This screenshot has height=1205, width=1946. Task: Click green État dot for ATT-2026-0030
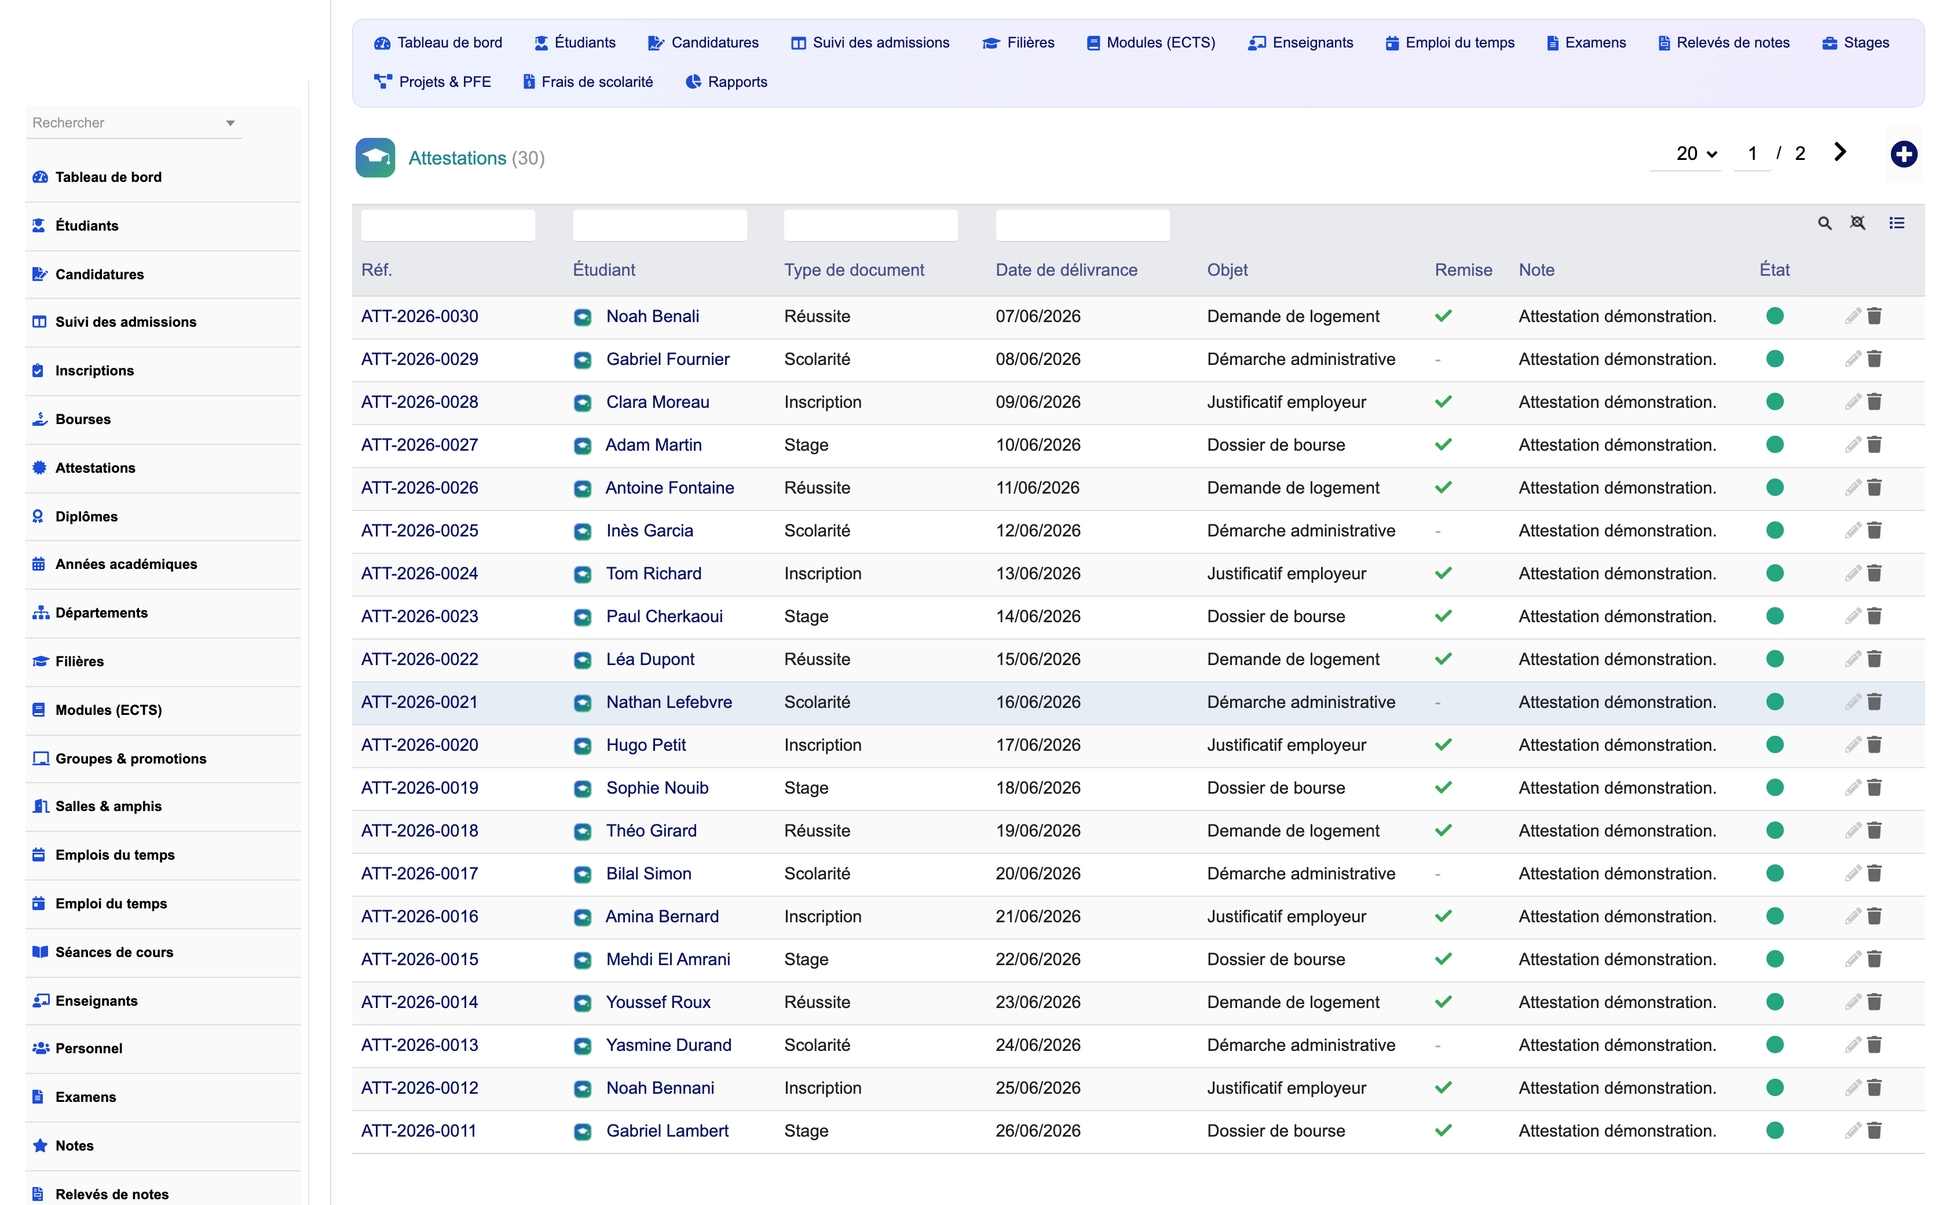[1775, 316]
